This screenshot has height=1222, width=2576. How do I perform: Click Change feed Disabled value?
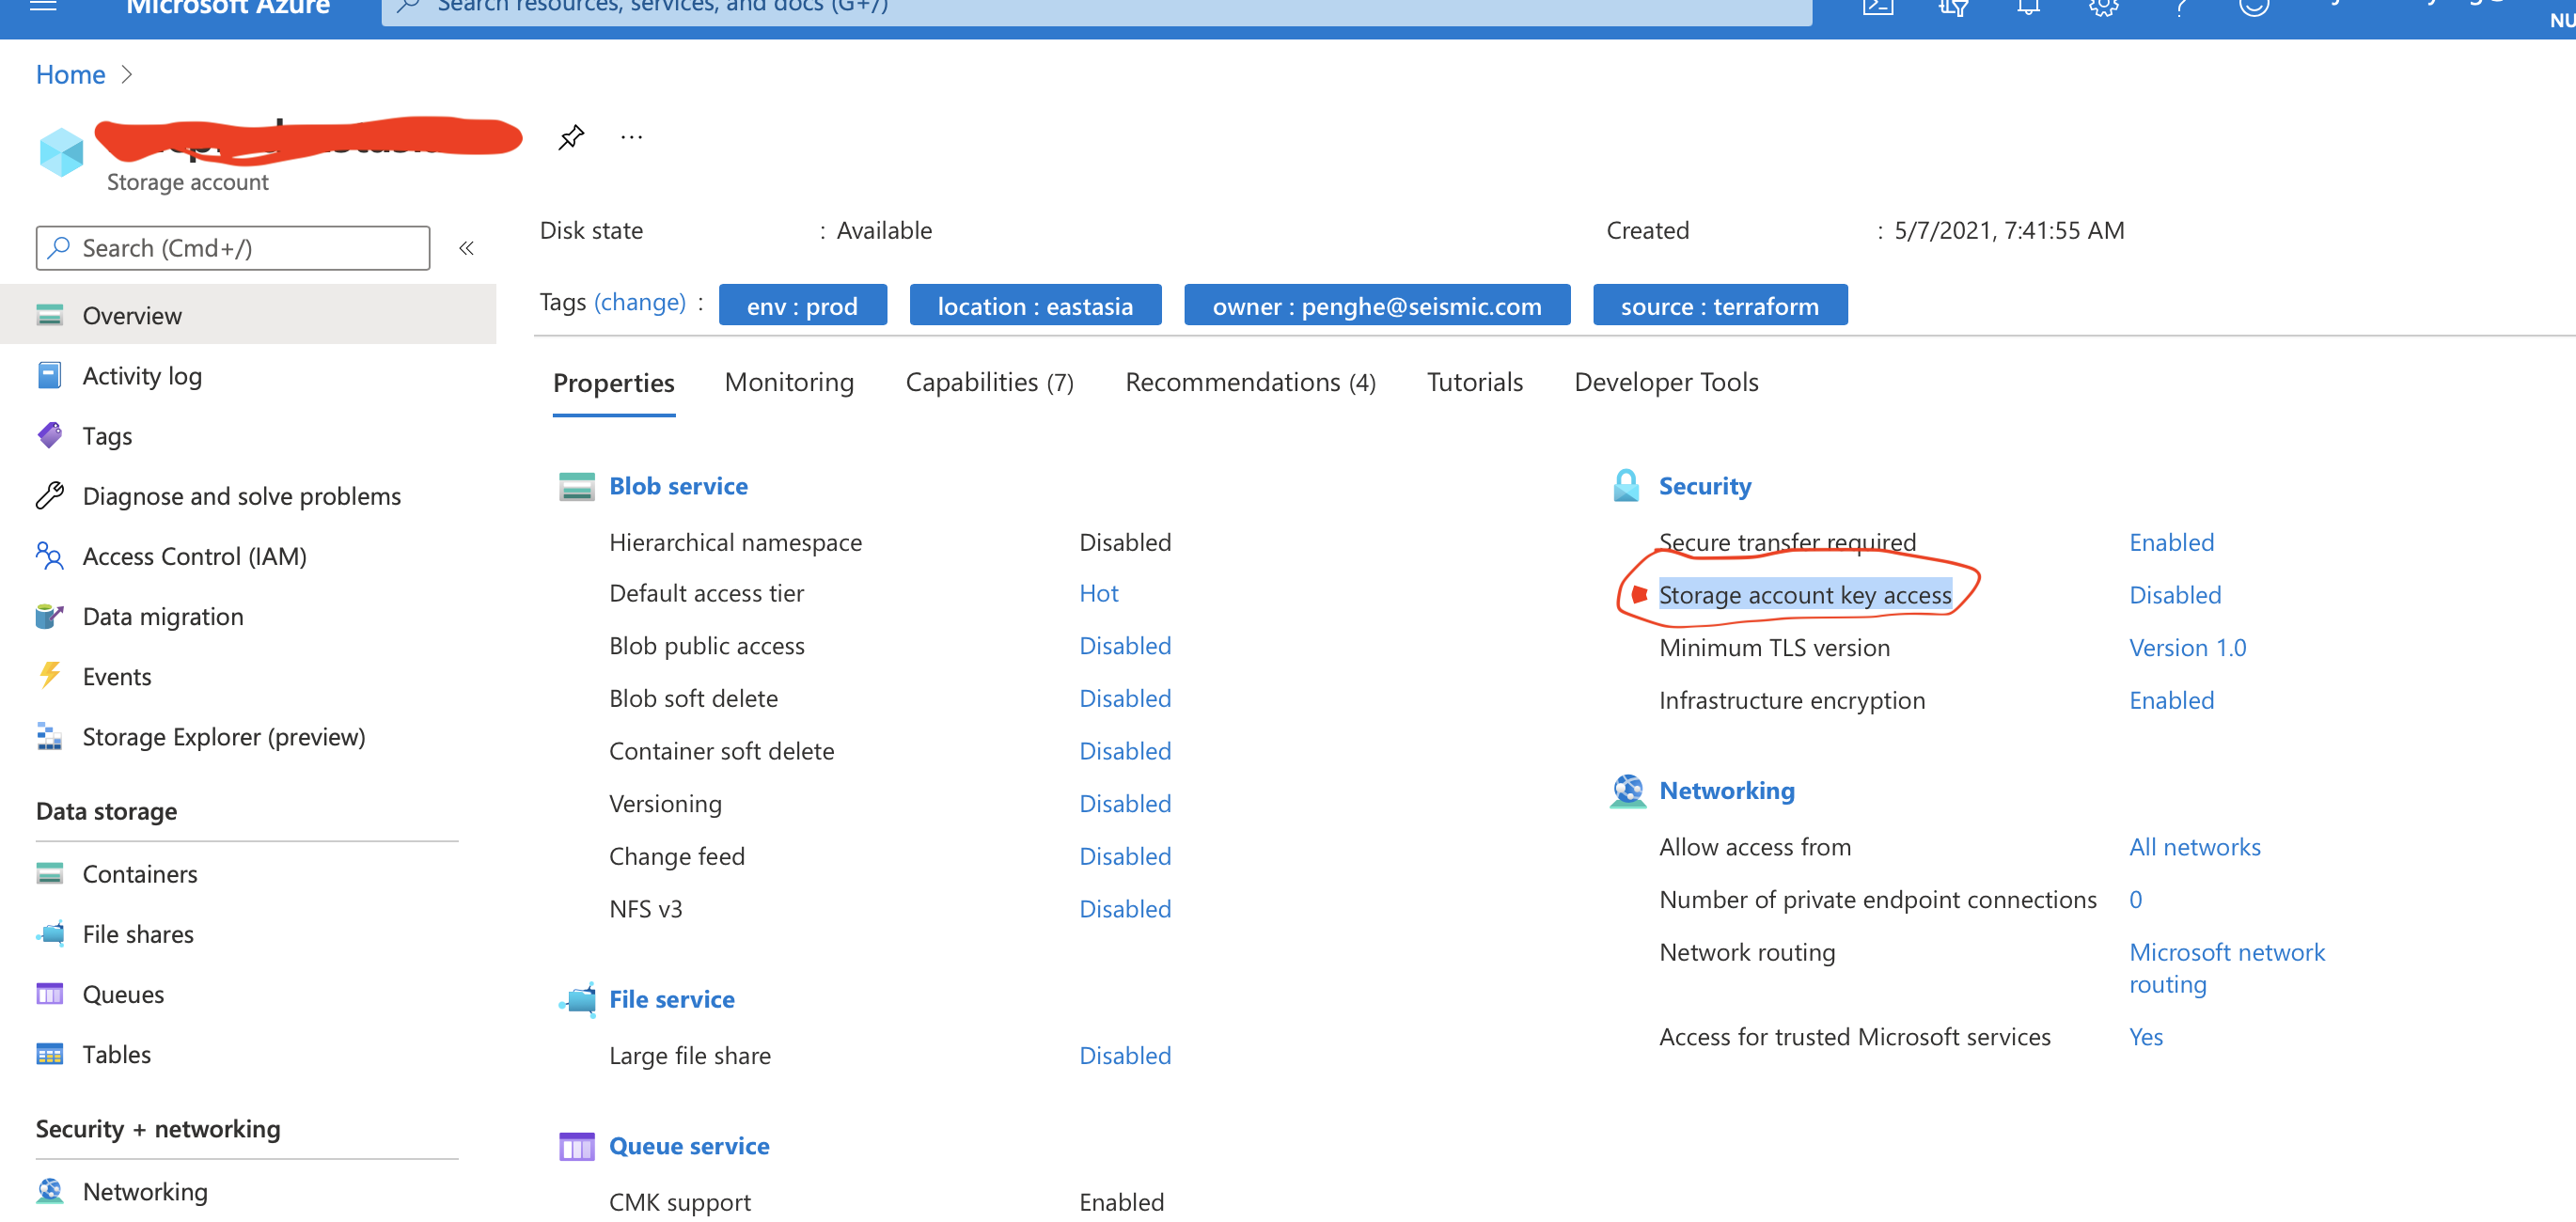click(x=1125, y=856)
